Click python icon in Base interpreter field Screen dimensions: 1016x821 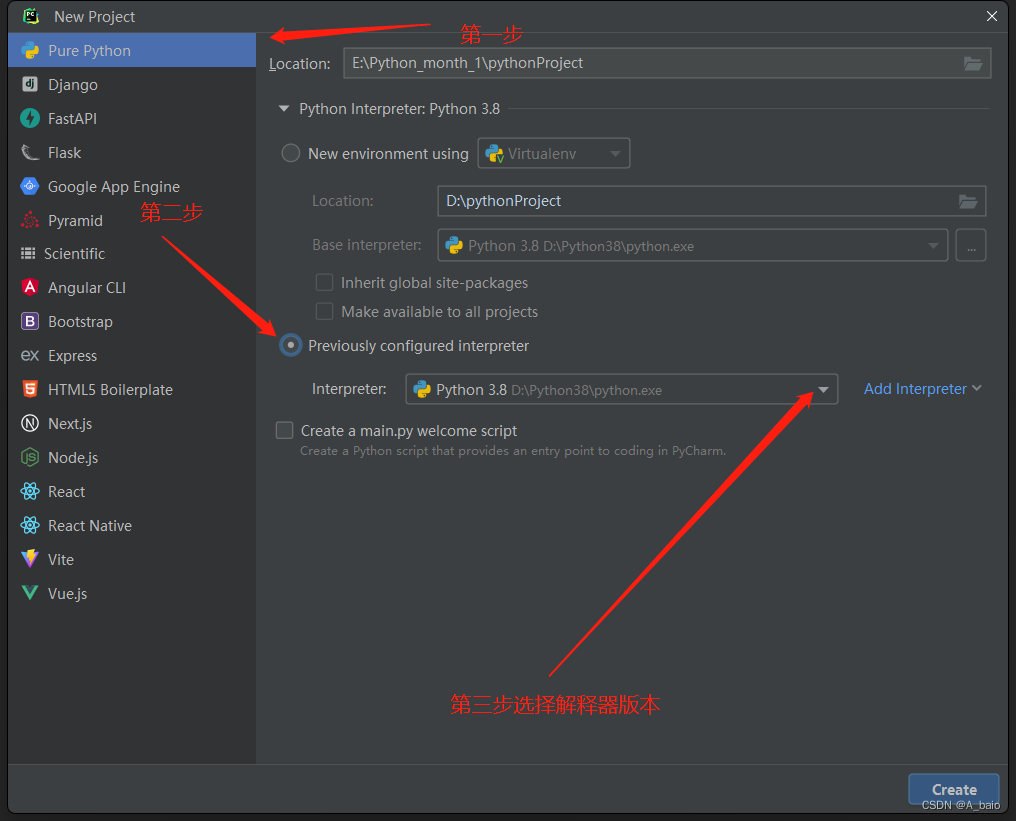tap(454, 246)
